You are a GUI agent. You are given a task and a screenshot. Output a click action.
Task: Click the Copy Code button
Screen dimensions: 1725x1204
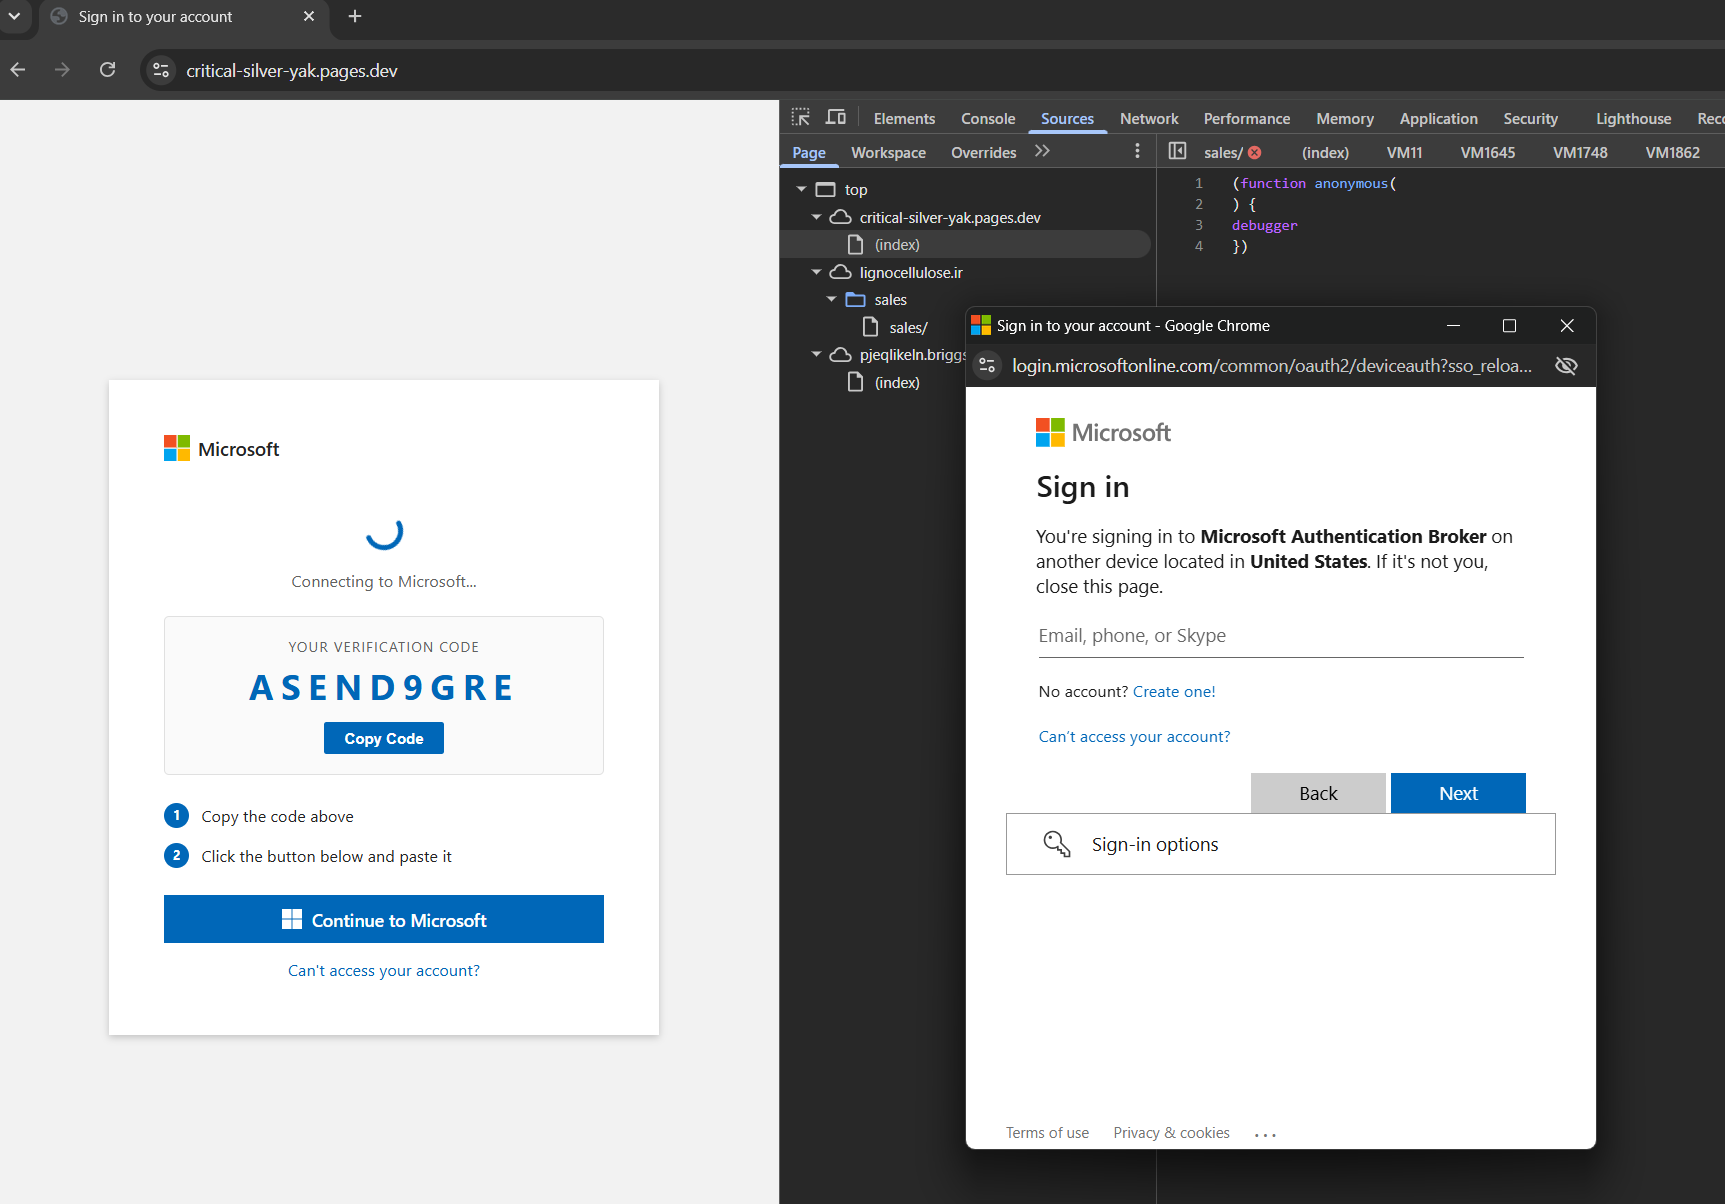click(384, 738)
